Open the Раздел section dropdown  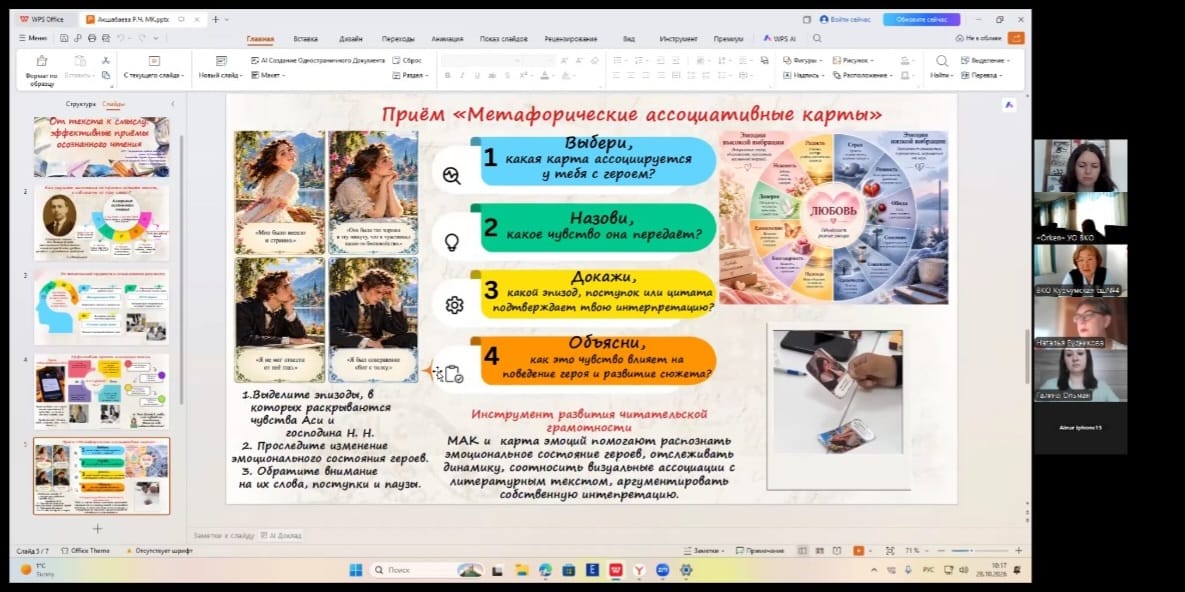tap(410, 76)
